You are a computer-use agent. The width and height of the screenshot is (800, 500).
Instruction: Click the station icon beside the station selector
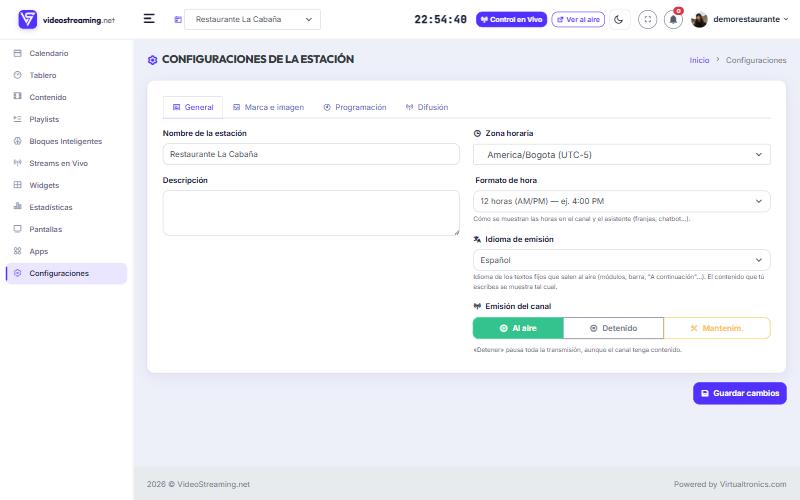pyautogui.click(x=178, y=19)
